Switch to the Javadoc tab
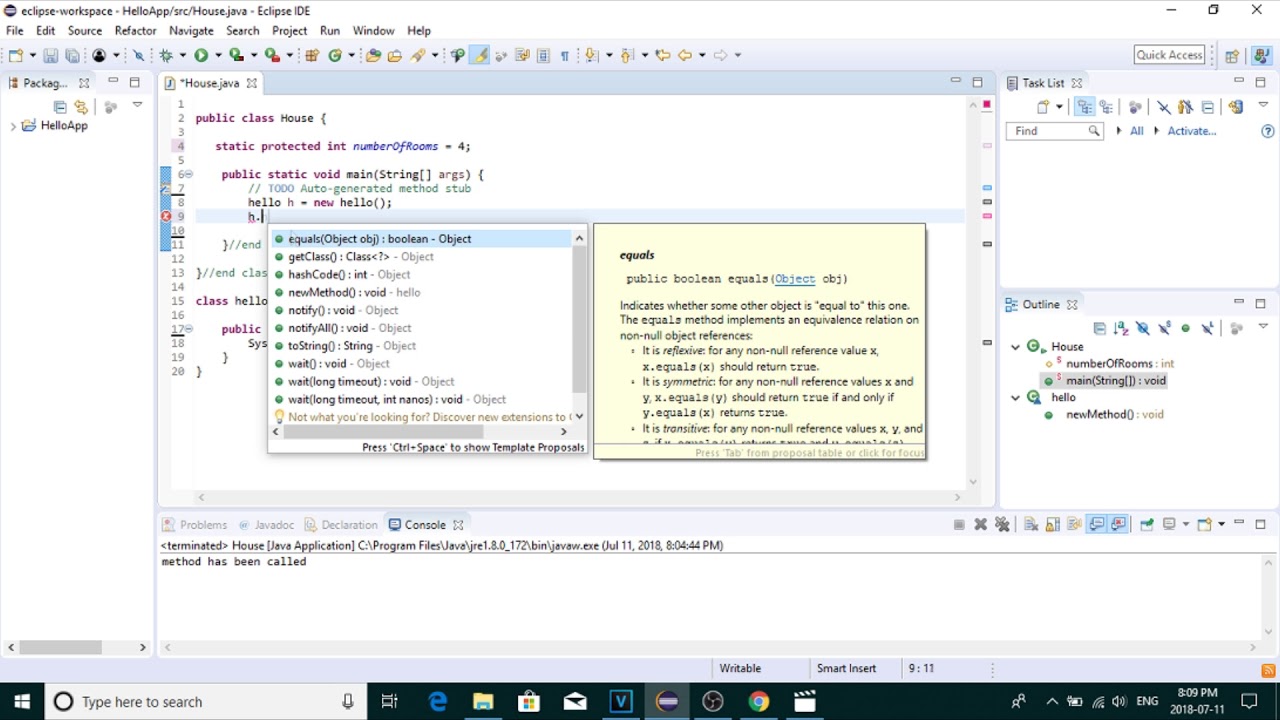The height and width of the screenshot is (720, 1280). 265,525
